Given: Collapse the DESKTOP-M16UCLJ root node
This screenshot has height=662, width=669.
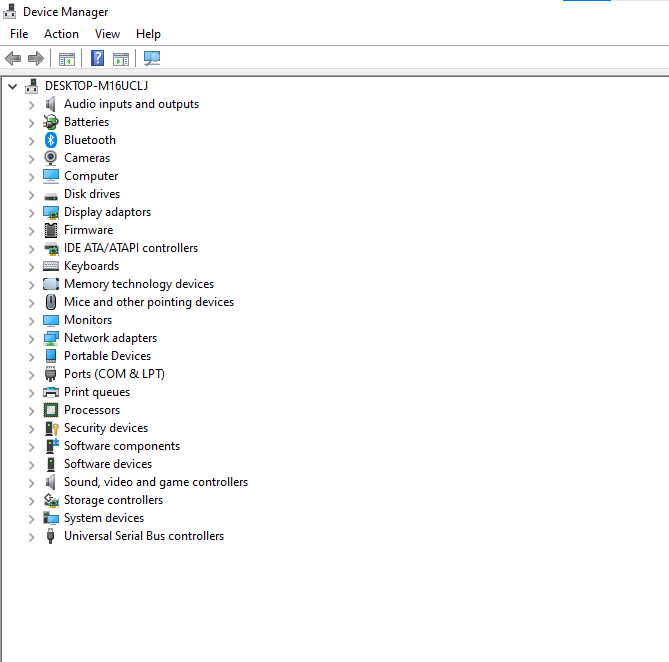Looking at the screenshot, I should click(12, 86).
